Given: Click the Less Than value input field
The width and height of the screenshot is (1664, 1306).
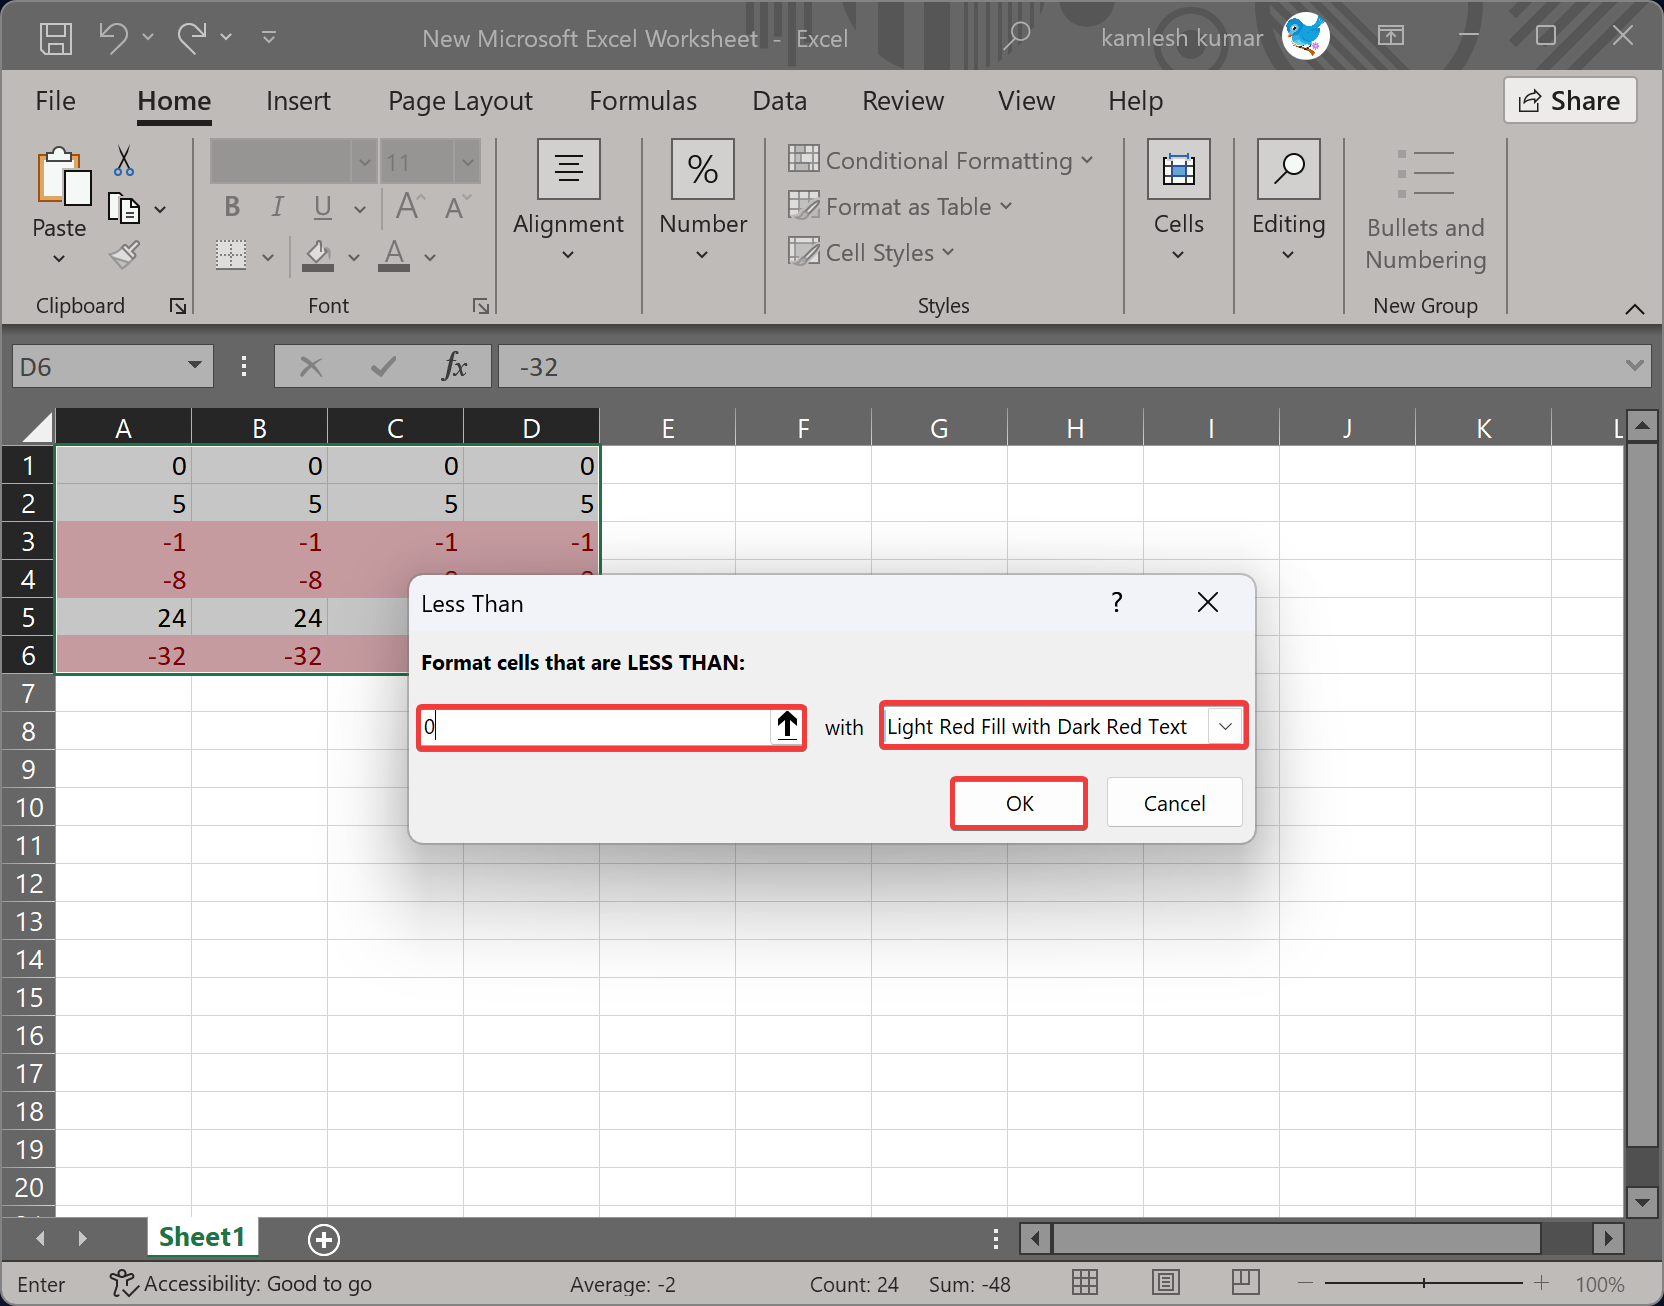Looking at the screenshot, I should pos(596,727).
